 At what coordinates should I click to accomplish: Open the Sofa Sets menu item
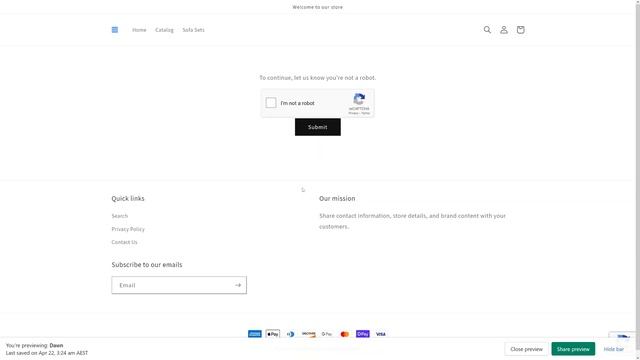tap(193, 30)
